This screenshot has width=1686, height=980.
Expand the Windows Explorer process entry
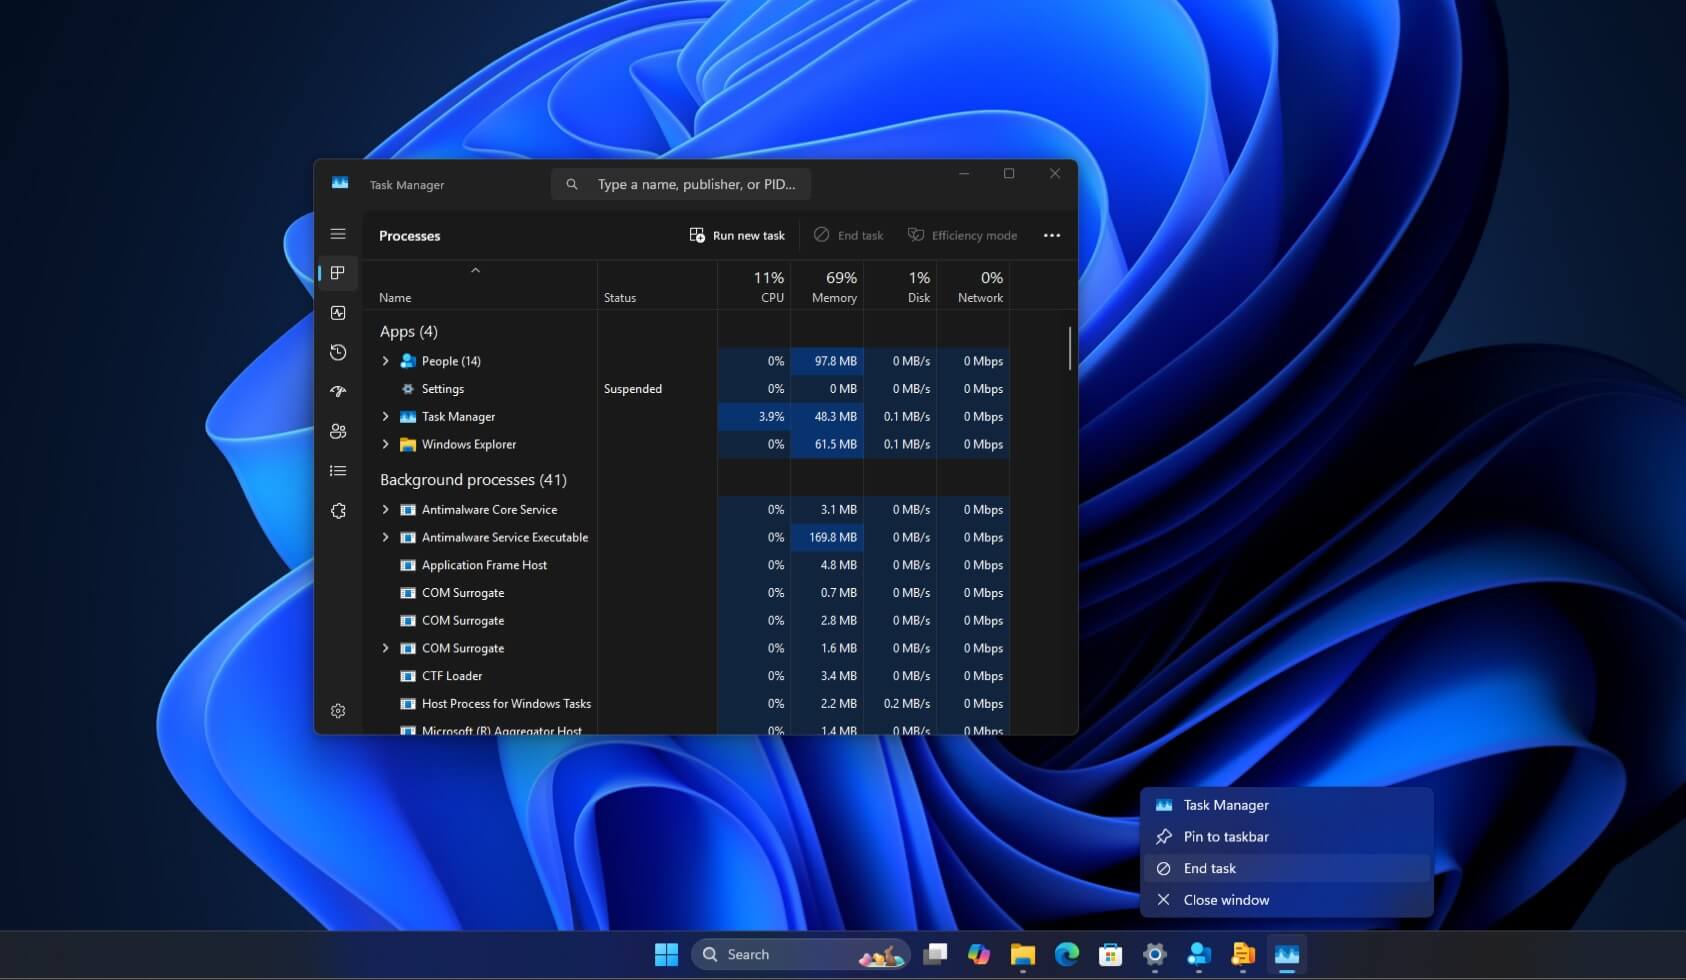pyautogui.click(x=386, y=444)
